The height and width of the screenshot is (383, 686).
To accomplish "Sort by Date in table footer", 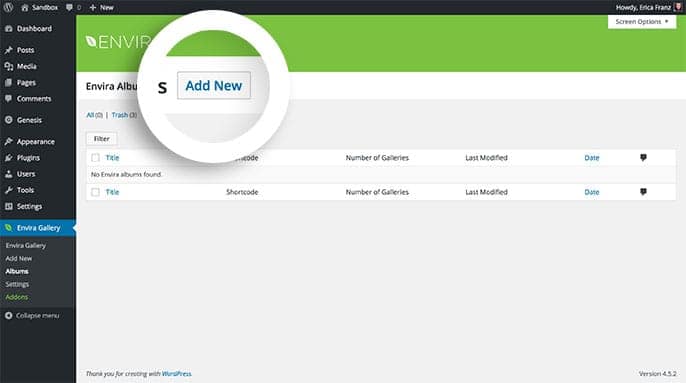I will pyautogui.click(x=592, y=192).
